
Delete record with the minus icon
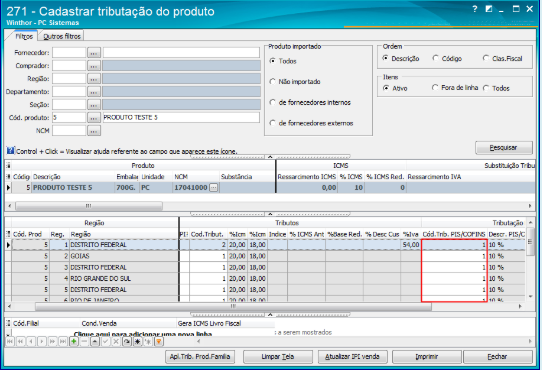click(84, 342)
